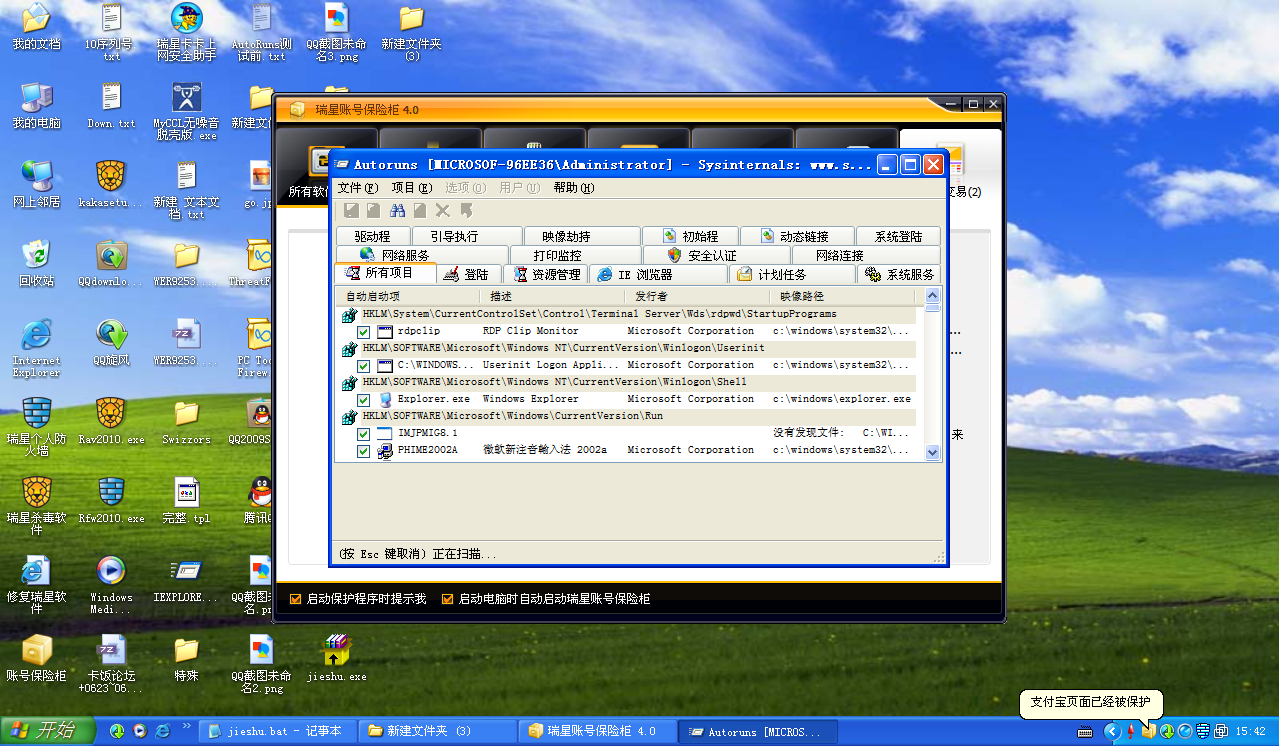
Task: Select QQ旋风 desktop icon
Action: tap(111, 342)
